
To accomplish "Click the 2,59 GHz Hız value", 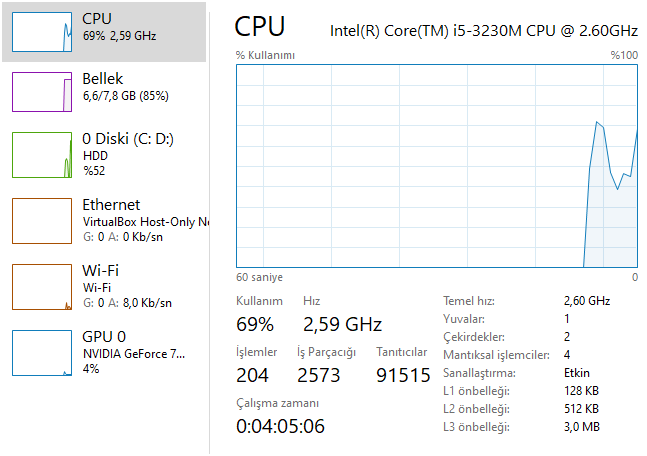I will click(342, 324).
